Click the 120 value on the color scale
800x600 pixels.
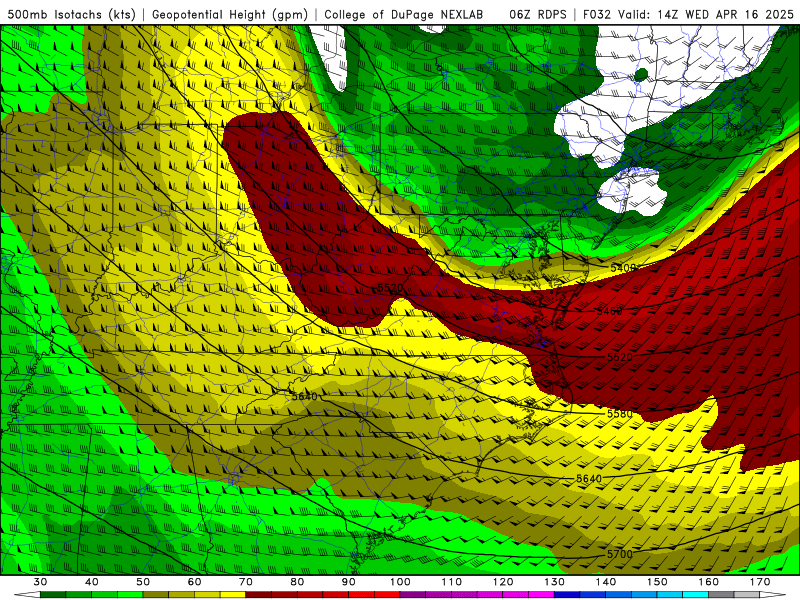[x=503, y=582]
